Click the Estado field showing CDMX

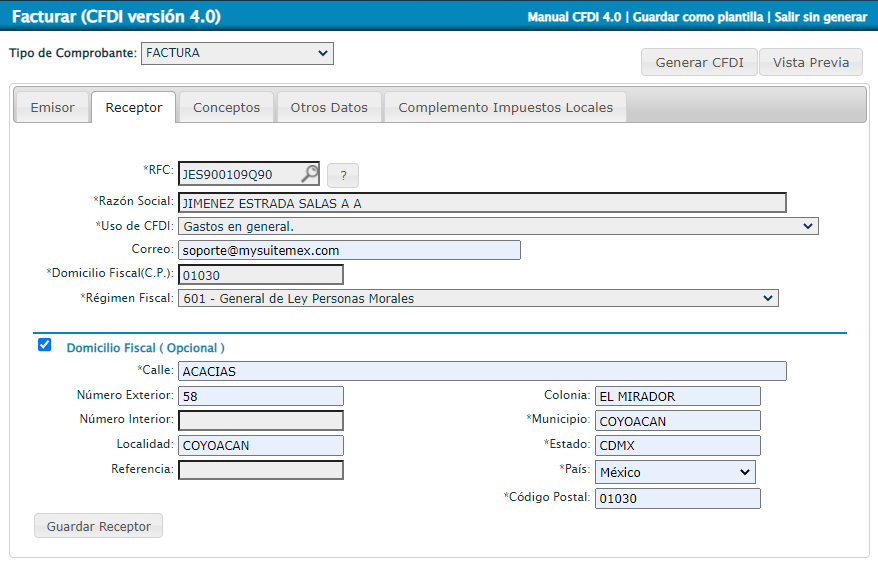678,445
